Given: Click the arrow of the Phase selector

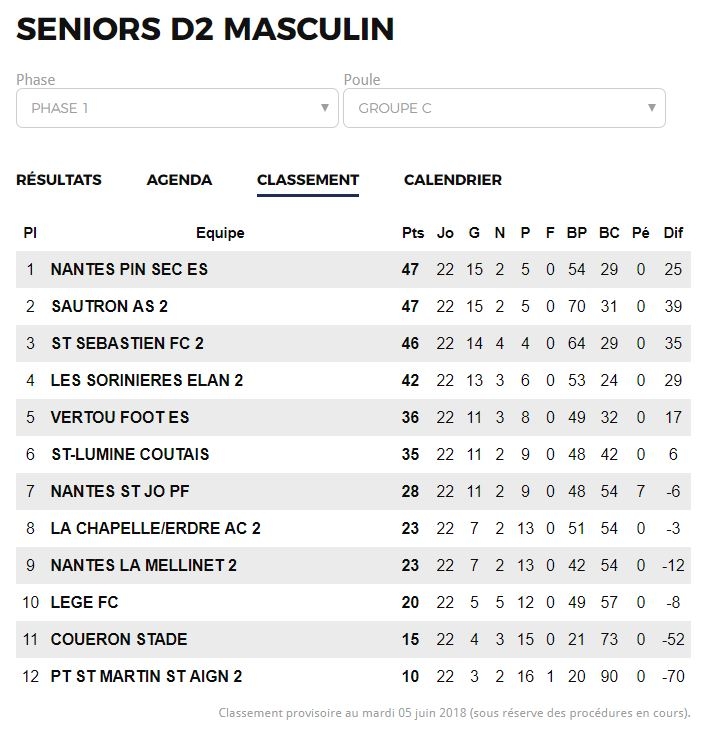Looking at the screenshot, I should tap(324, 108).
